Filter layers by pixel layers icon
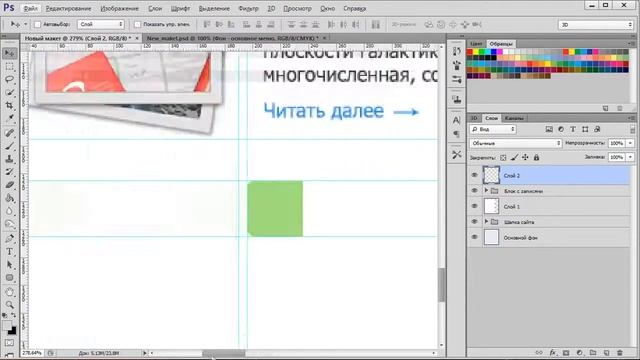640x360 pixels. [x=549, y=129]
